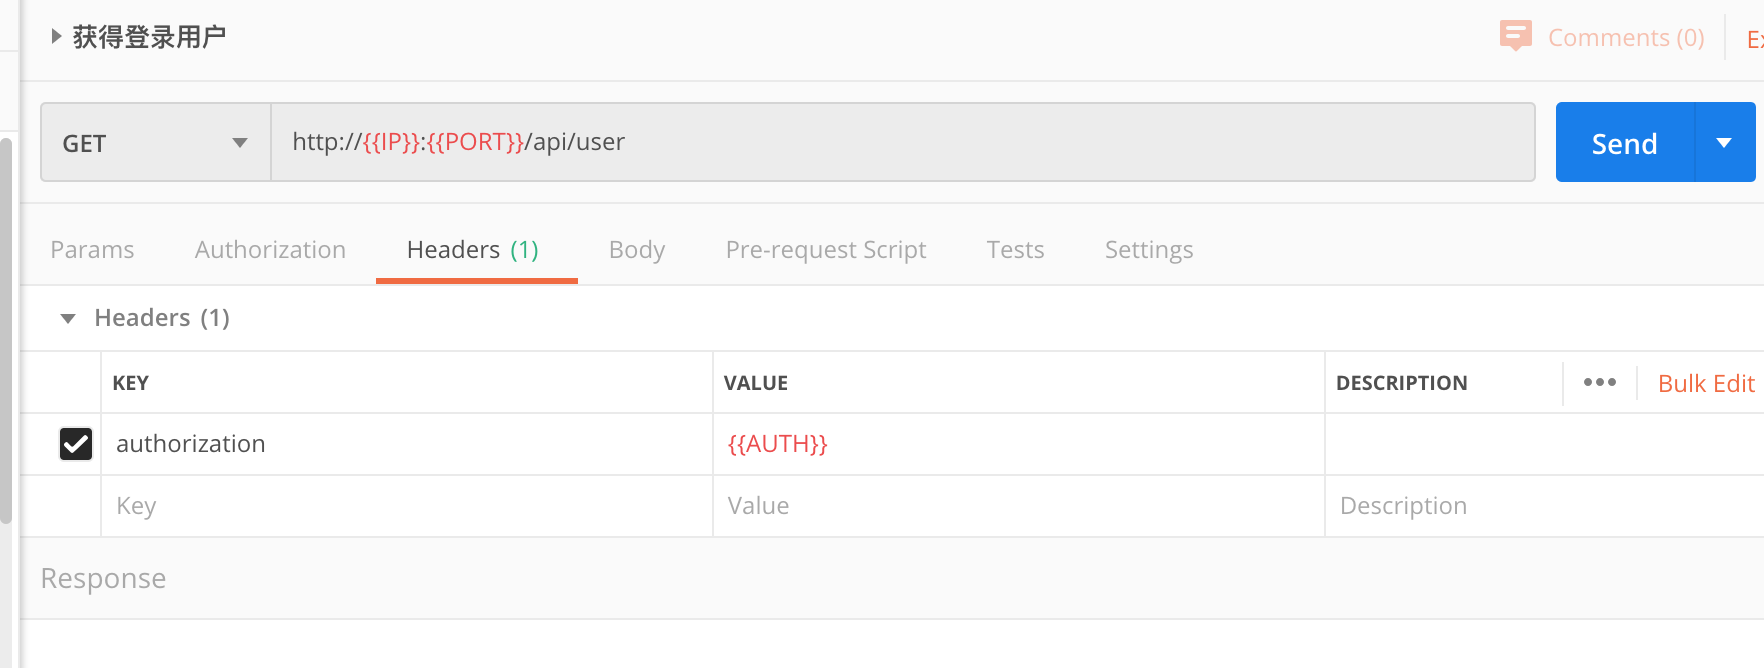Open the three-dots column options menu
Screen dimensions: 1764x668
click(1600, 383)
